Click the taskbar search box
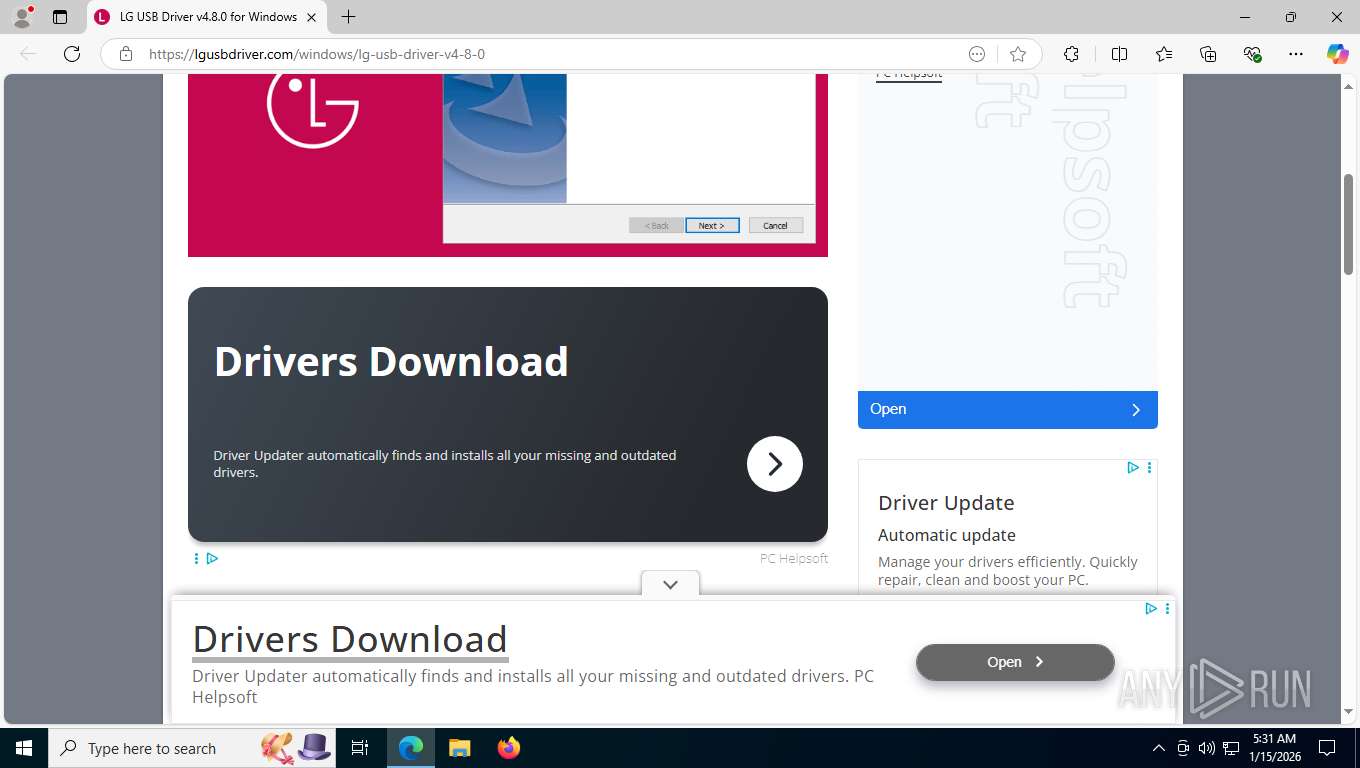This screenshot has width=1360, height=768. (194, 748)
